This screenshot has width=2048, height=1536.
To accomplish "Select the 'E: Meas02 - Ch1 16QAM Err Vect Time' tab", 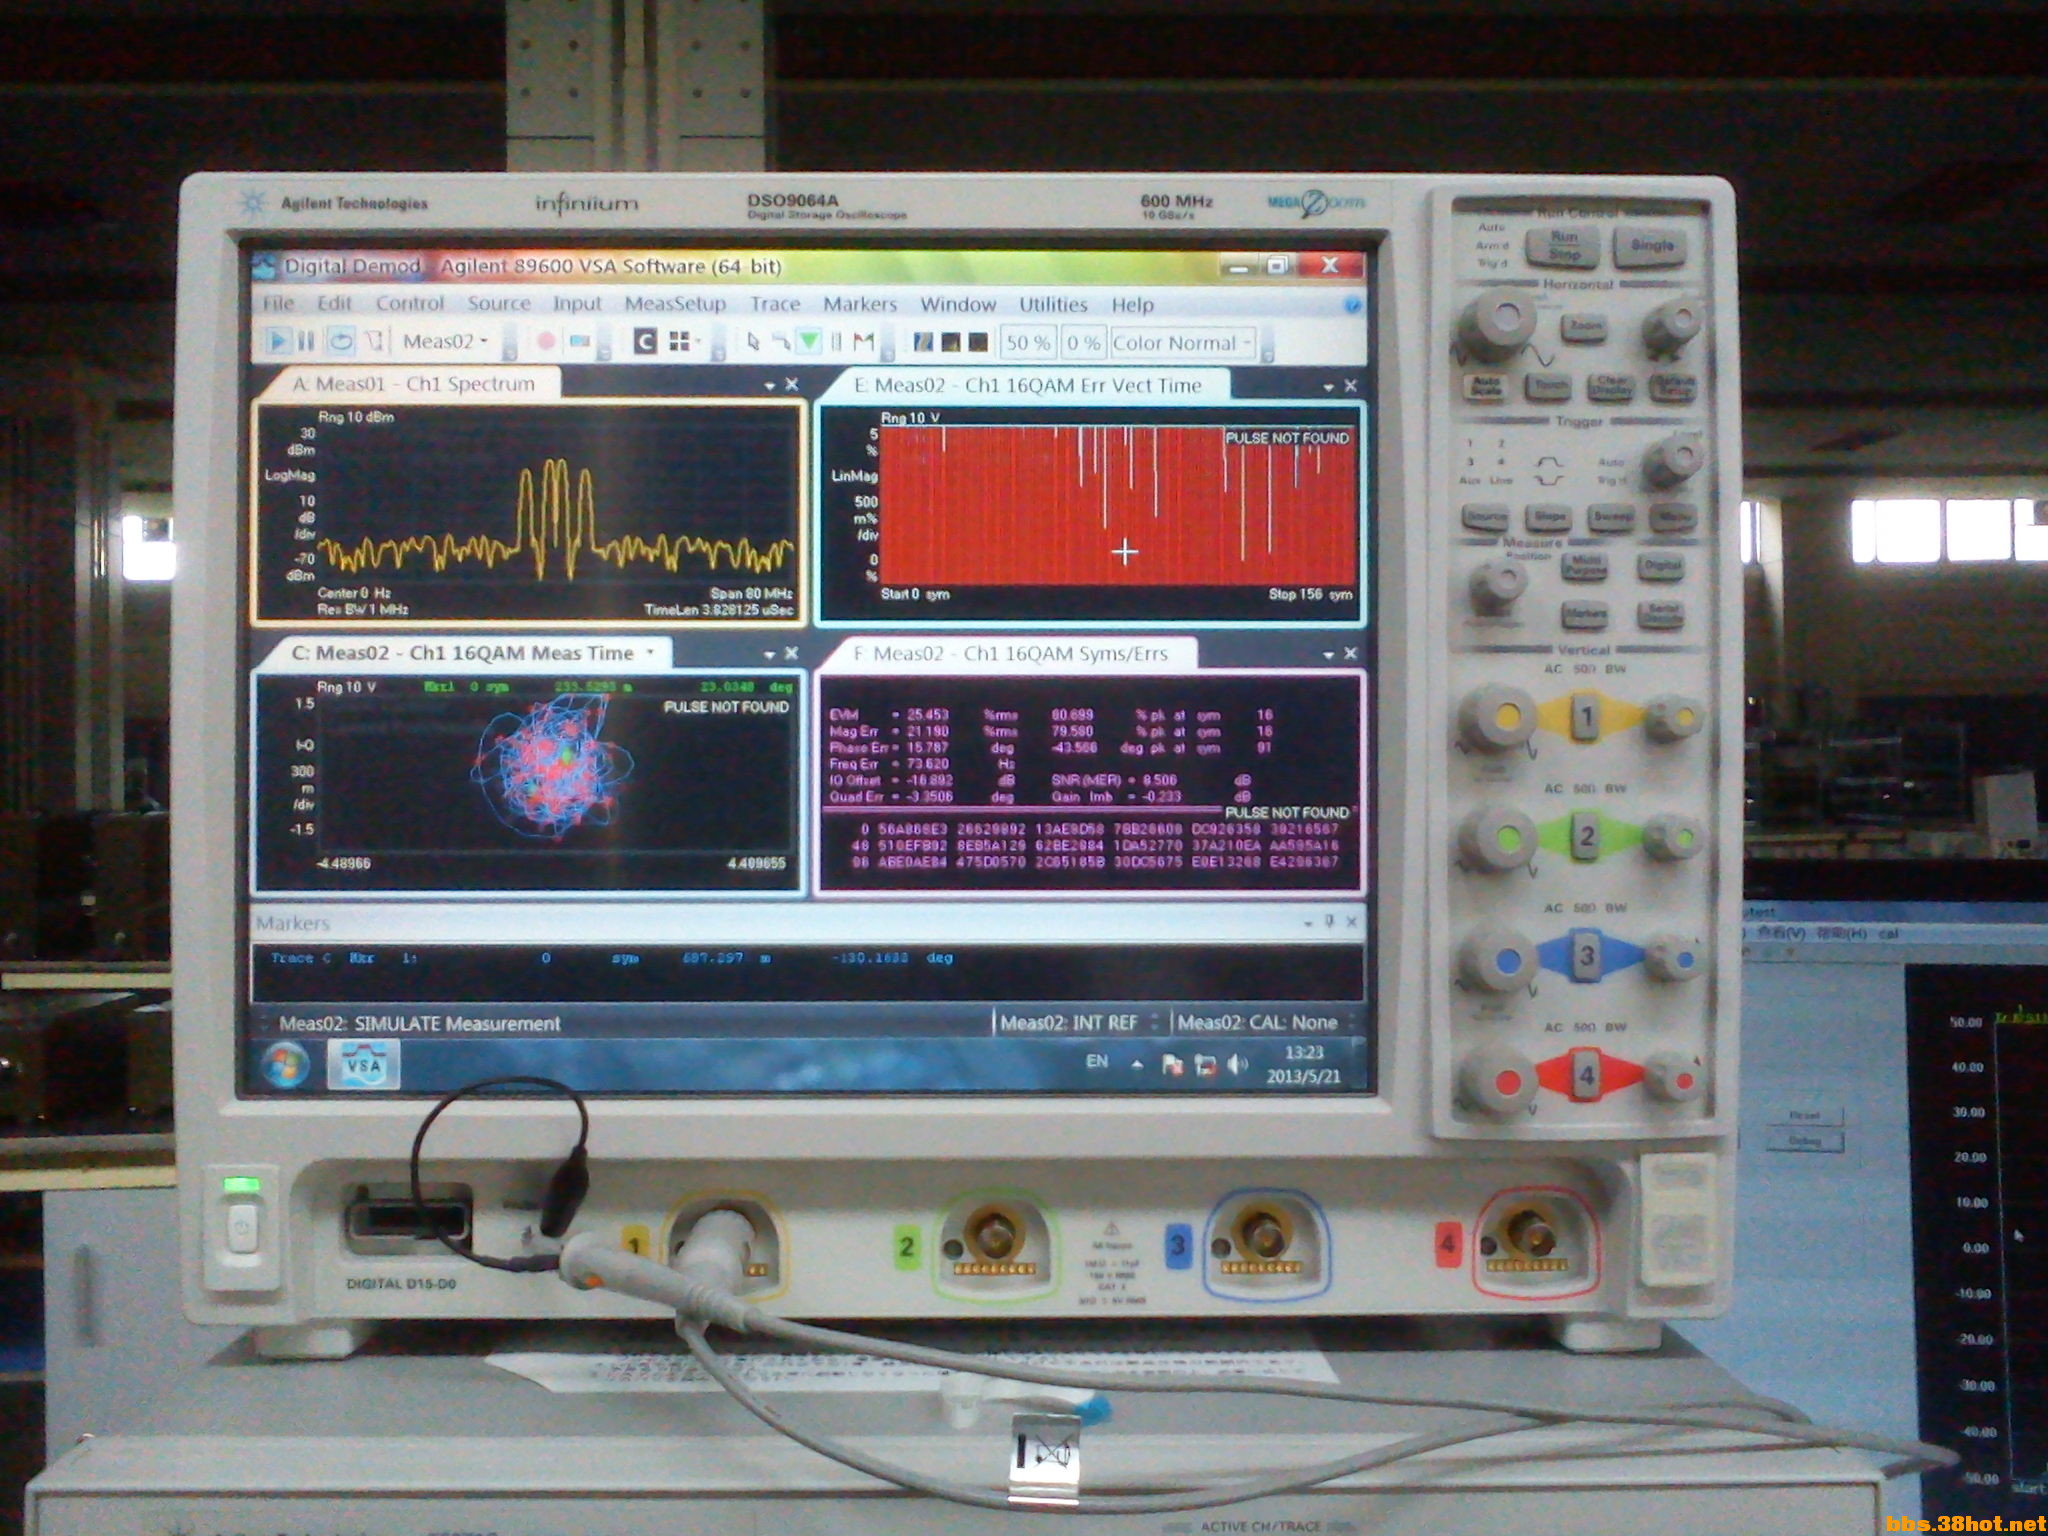I will [x=1028, y=385].
